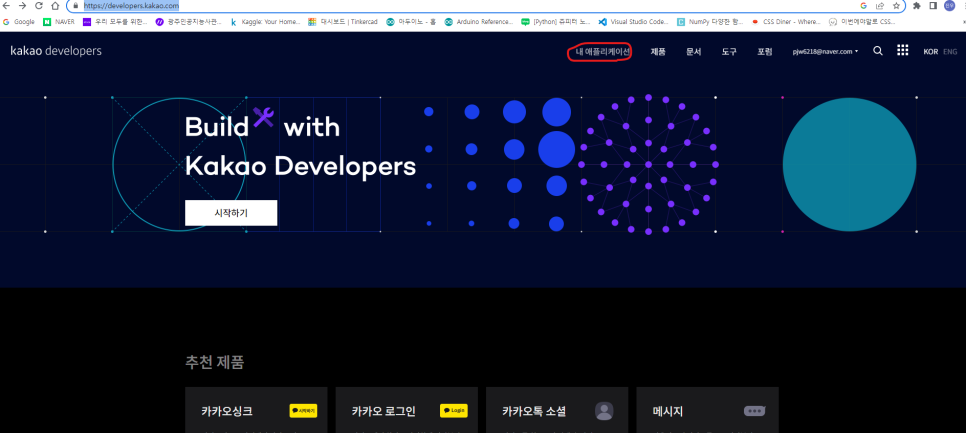966x433 pixels.
Task: Open the 메시지 product card
Action: coord(707,410)
